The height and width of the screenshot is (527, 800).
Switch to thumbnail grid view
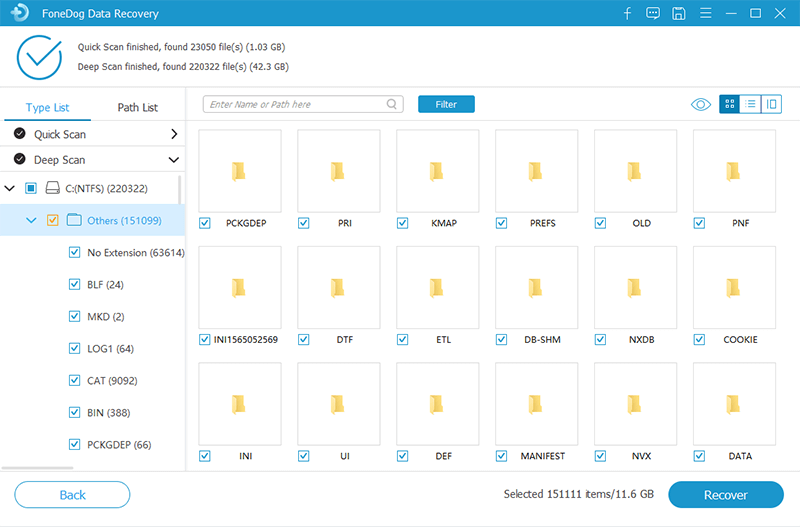coord(729,104)
